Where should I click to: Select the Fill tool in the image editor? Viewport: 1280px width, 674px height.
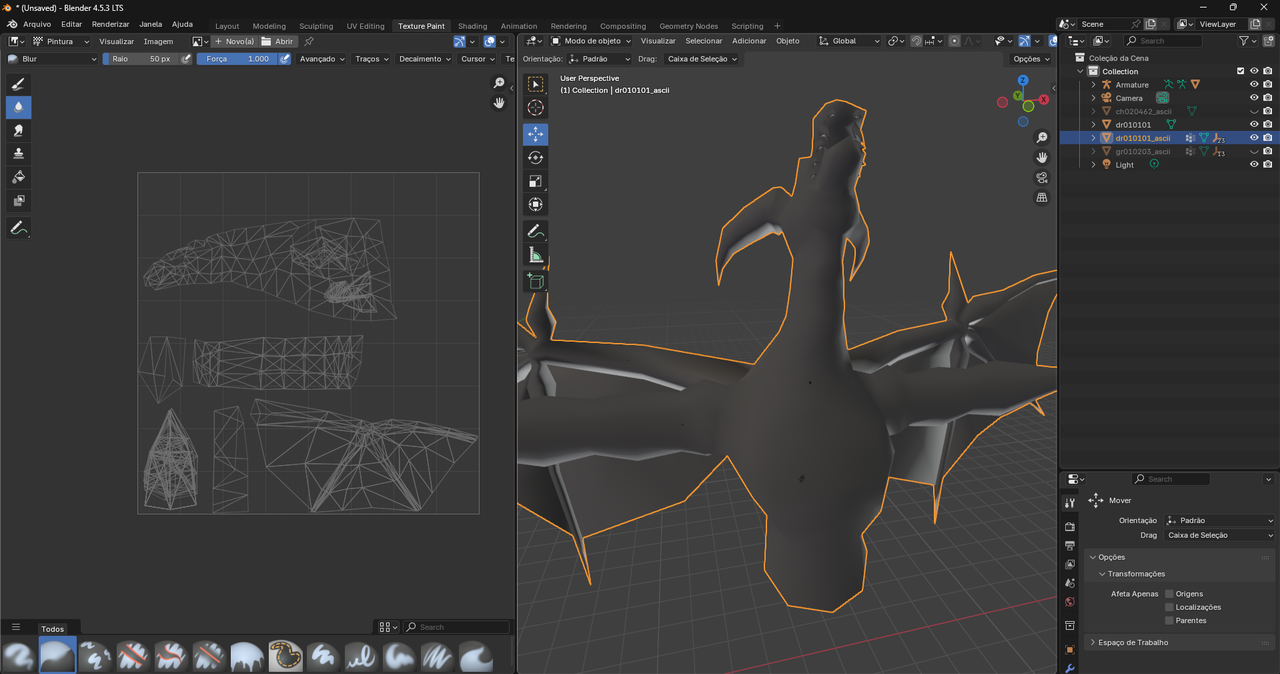pyautogui.click(x=18, y=177)
